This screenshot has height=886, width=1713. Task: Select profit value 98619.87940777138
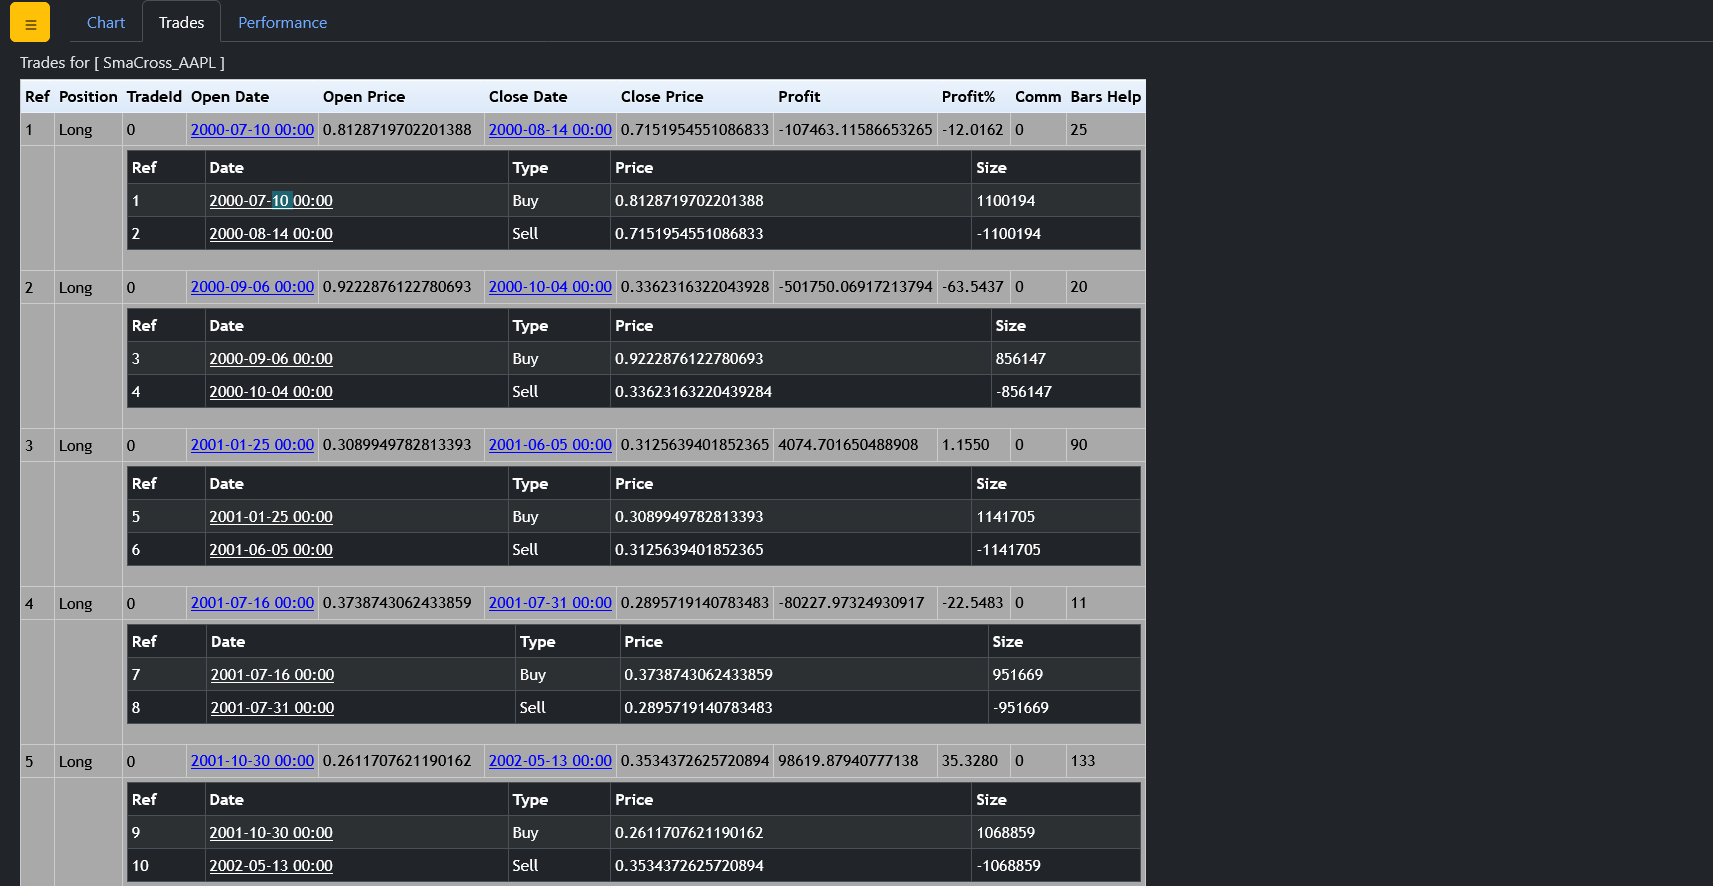click(848, 761)
